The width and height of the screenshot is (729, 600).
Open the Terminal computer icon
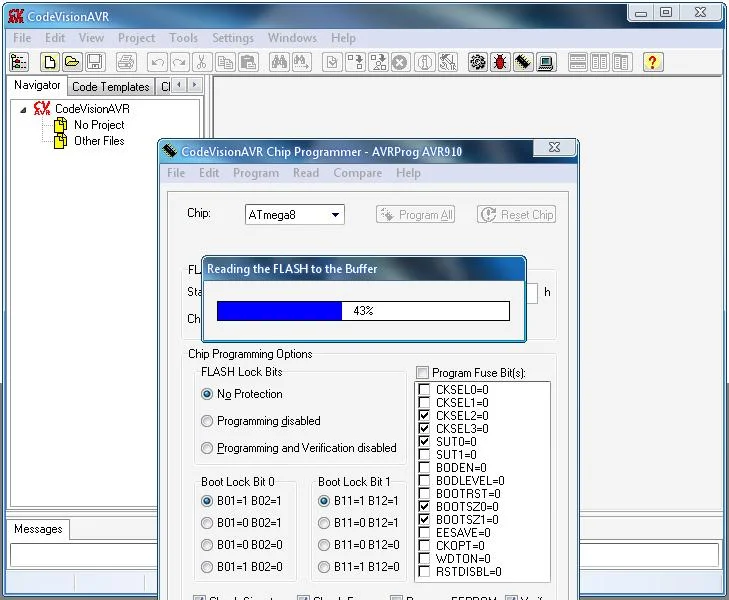(545, 62)
